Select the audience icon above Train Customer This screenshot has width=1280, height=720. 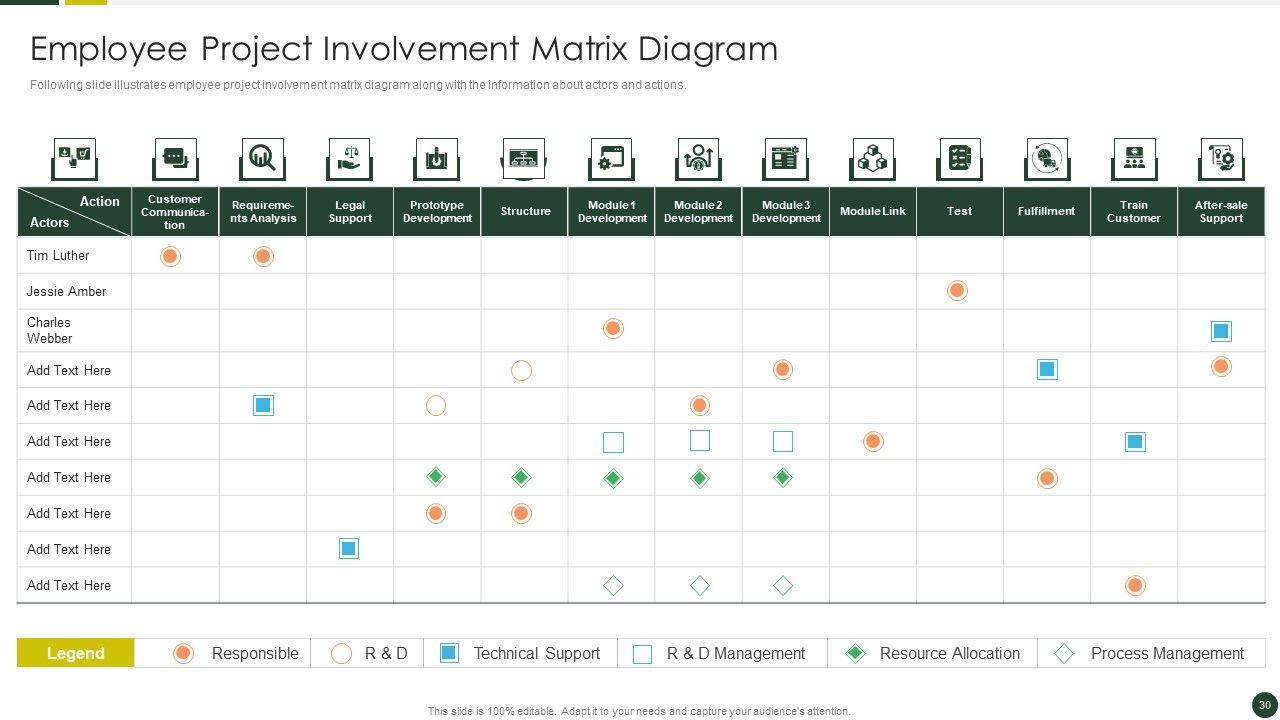click(x=1134, y=159)
